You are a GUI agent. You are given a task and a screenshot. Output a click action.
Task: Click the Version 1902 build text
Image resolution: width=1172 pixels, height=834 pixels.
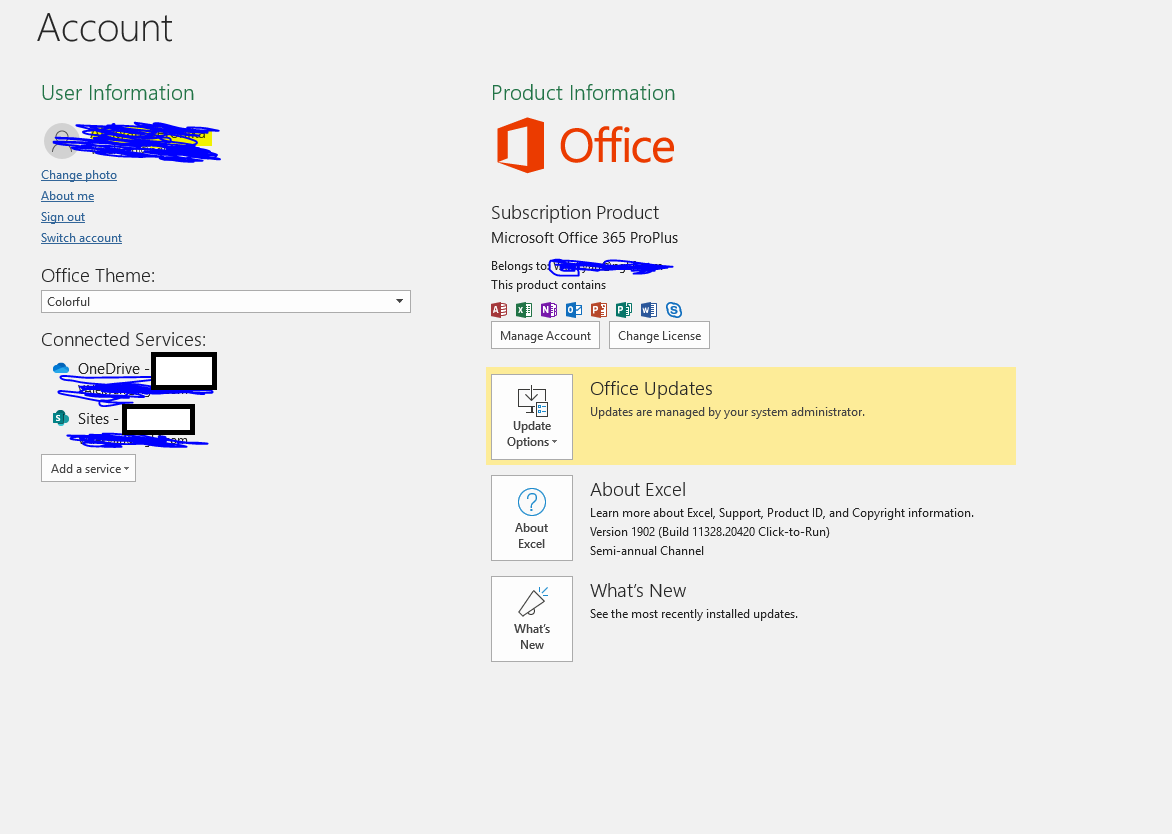(x=709, y=532)
